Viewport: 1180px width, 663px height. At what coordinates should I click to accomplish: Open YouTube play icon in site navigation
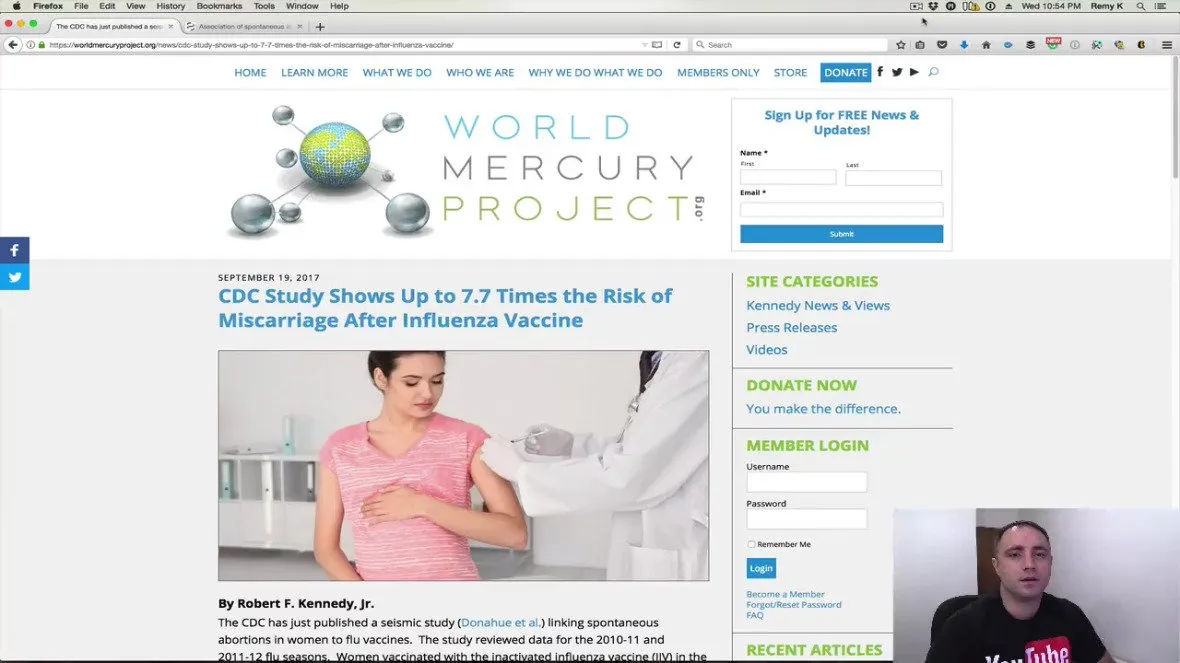(x=914, y=72)
